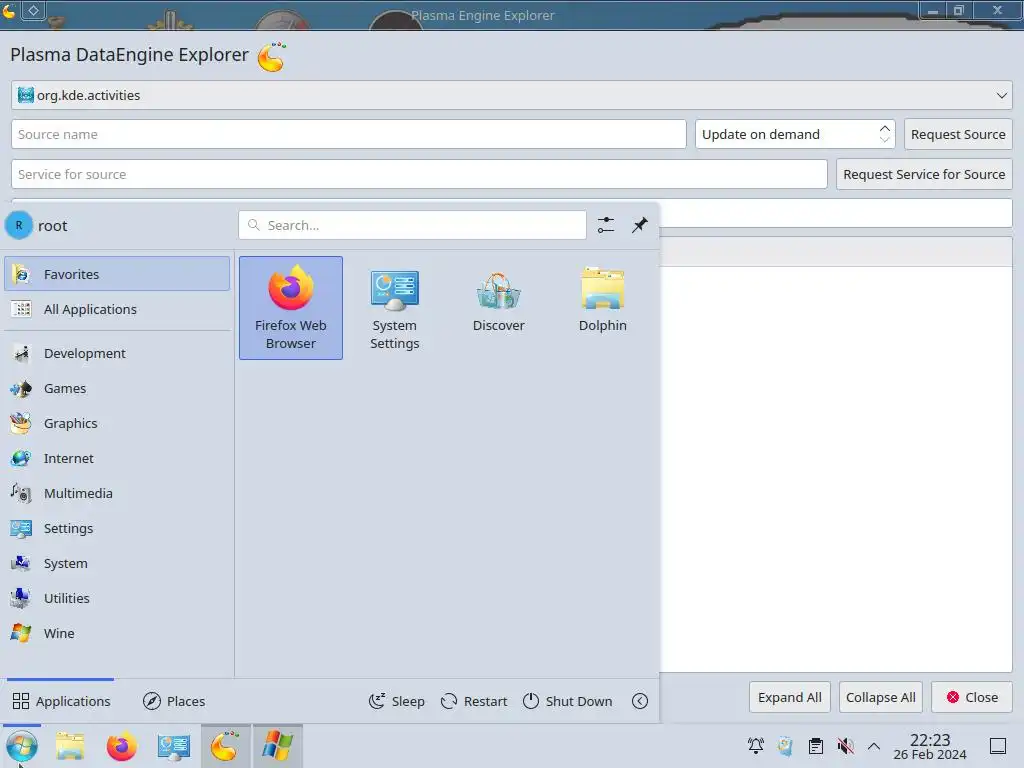Click the Expand All button
Viewport: 1024px width, 768px height.
(790, 697)
